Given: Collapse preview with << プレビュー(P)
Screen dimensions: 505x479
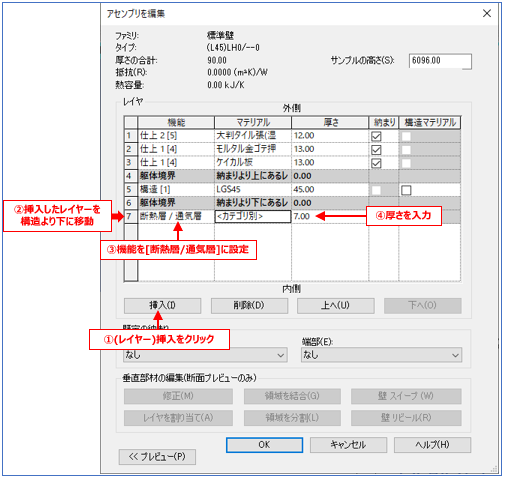Looking at the screenshot, I should (x=157, y=457).
